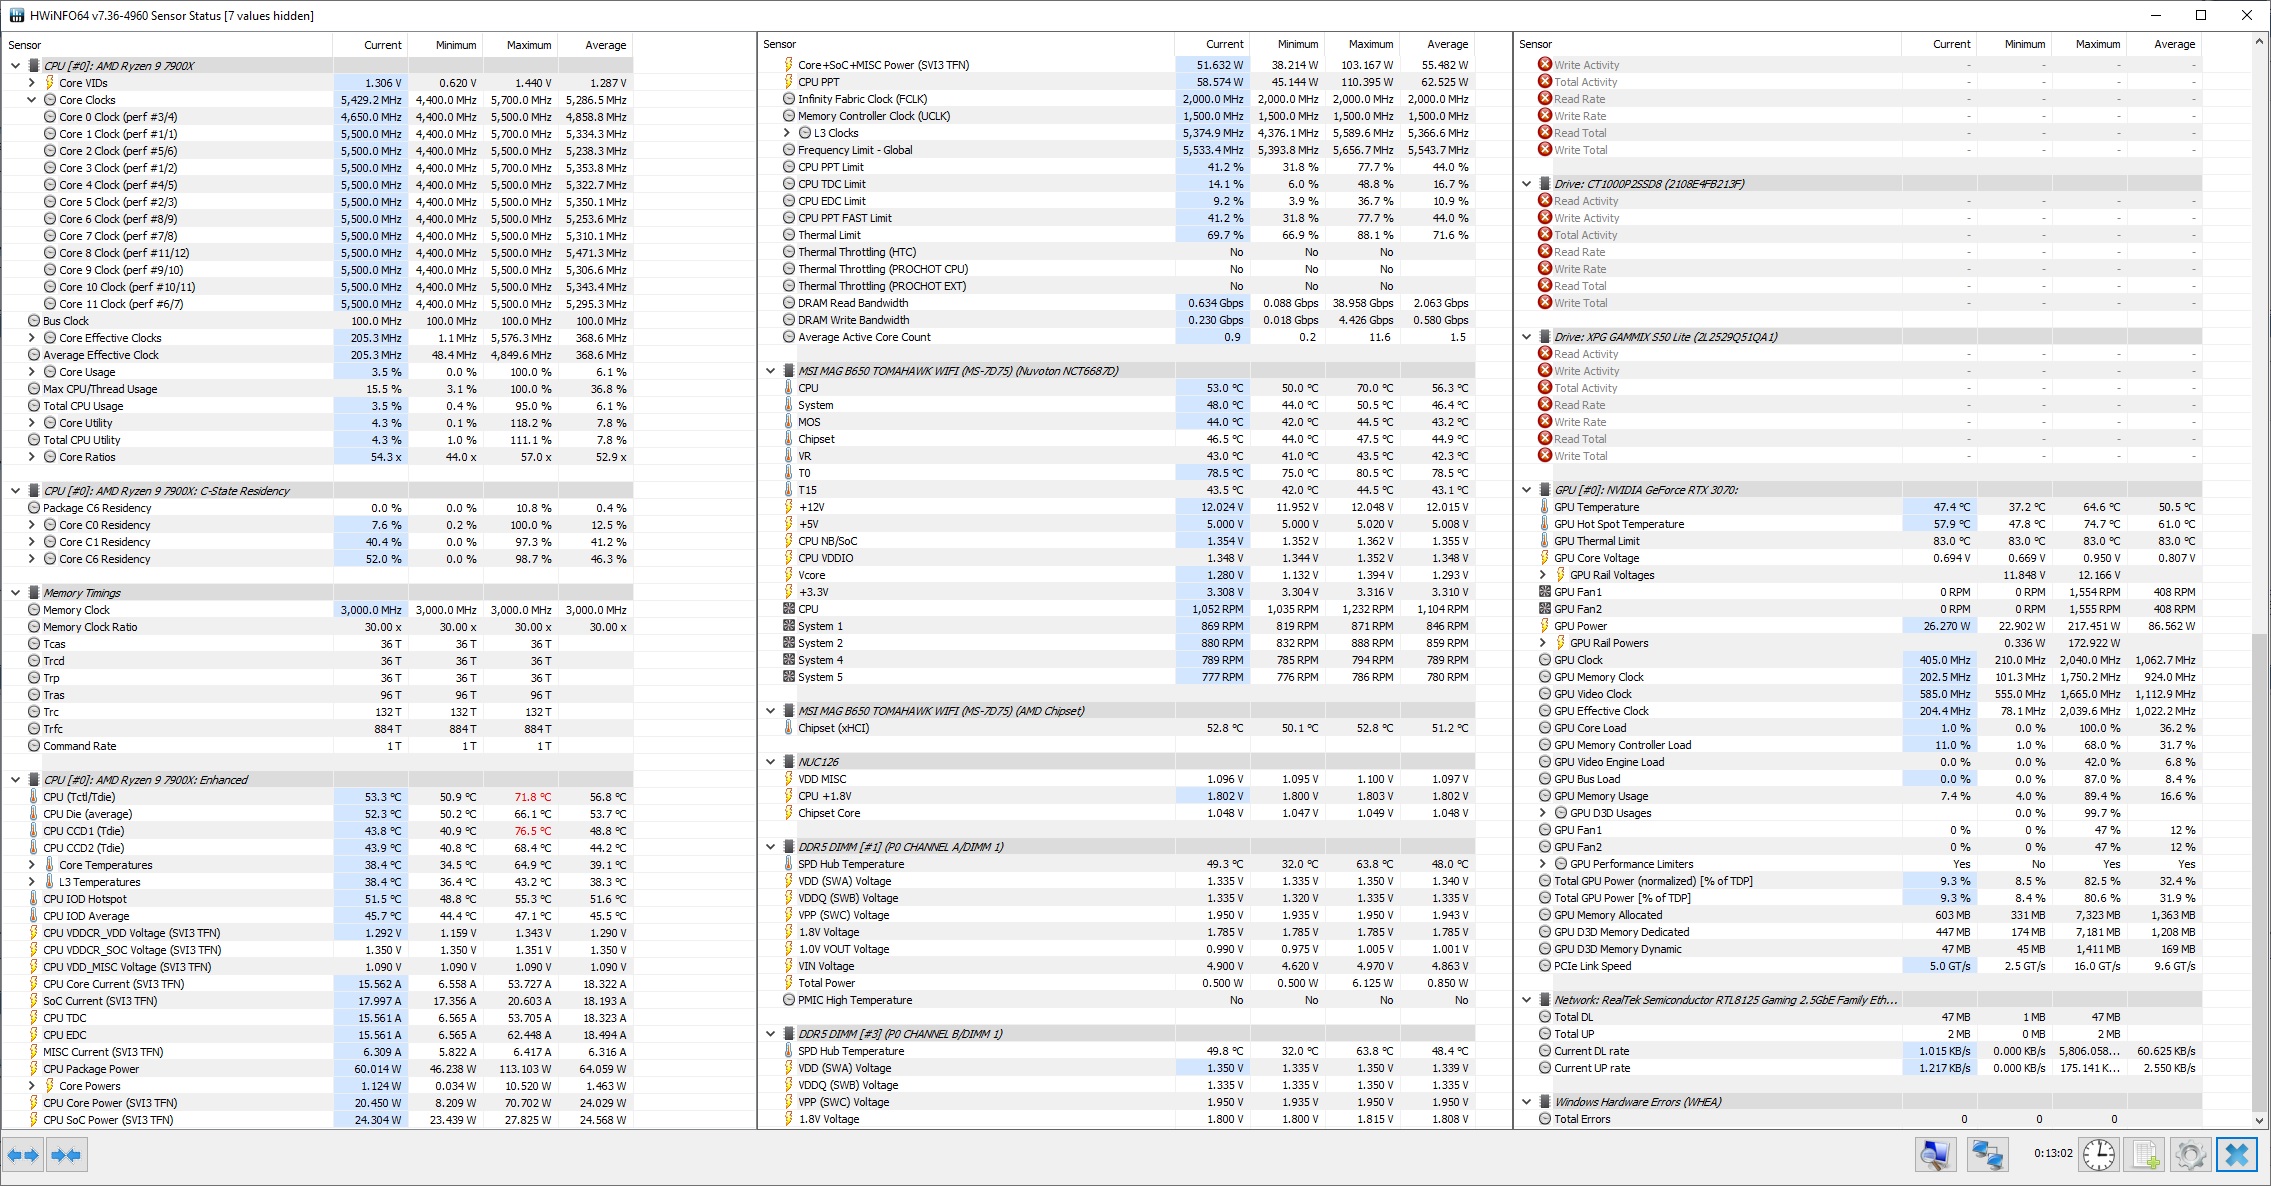Click the remote network computers icon

pos(1987,1155)
